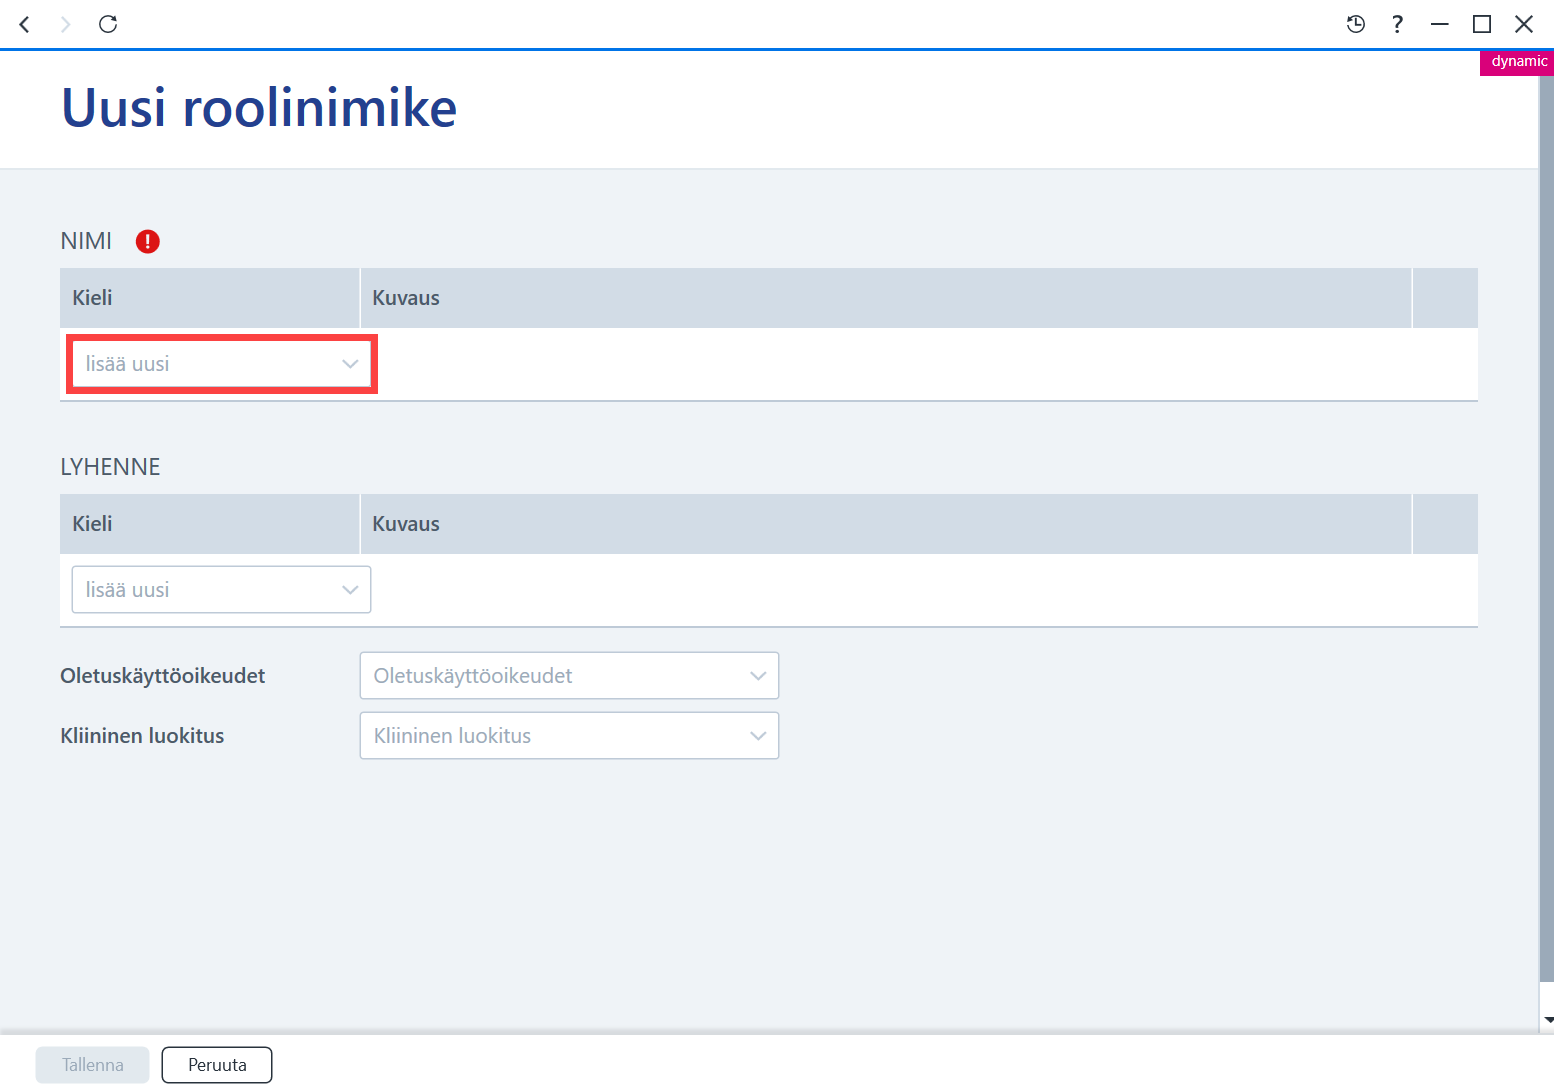This screenshot has width=1554, height=1092.
Task: Click the Peruuta button
Action: click(217, 1065)
